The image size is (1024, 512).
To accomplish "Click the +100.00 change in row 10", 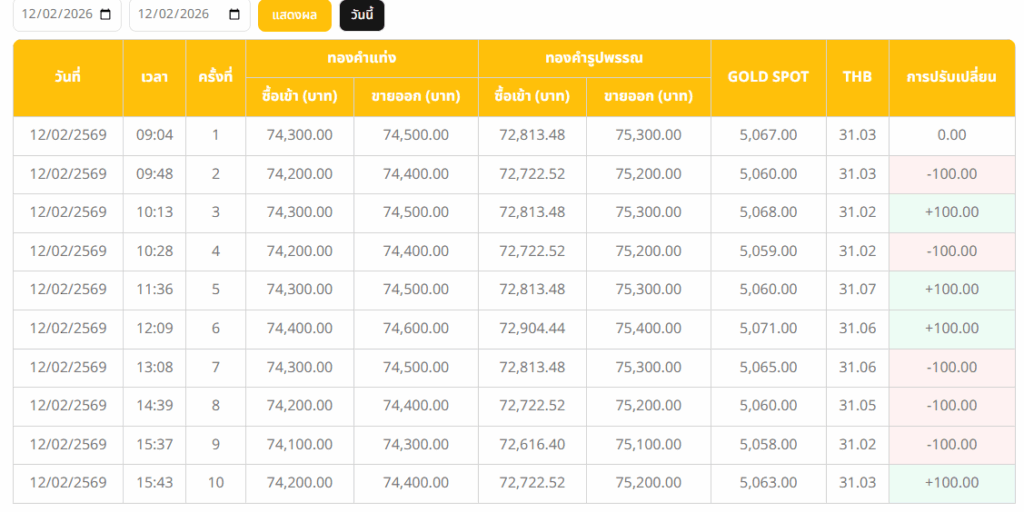I will [x=952, y=483].
